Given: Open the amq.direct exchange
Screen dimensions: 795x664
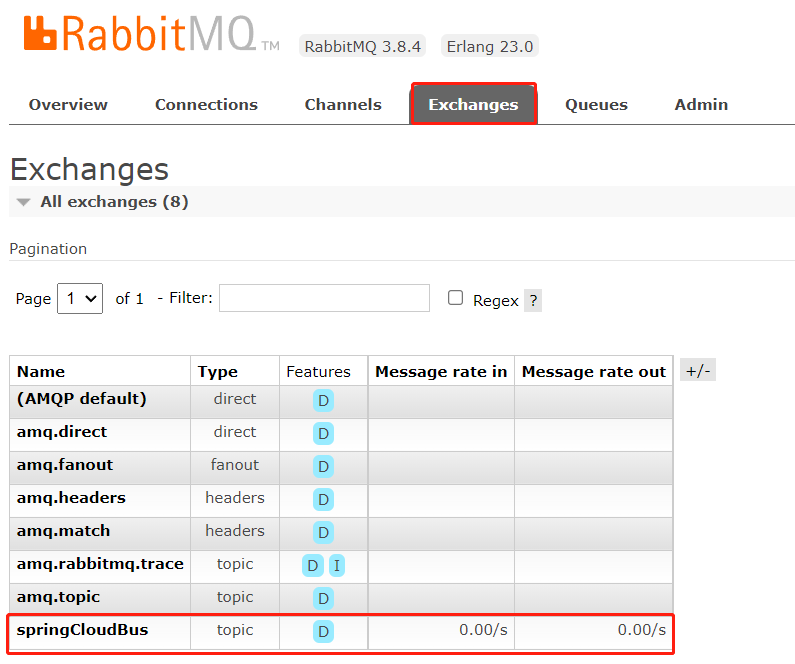Looking at the screenshot, I should (62, 432).
